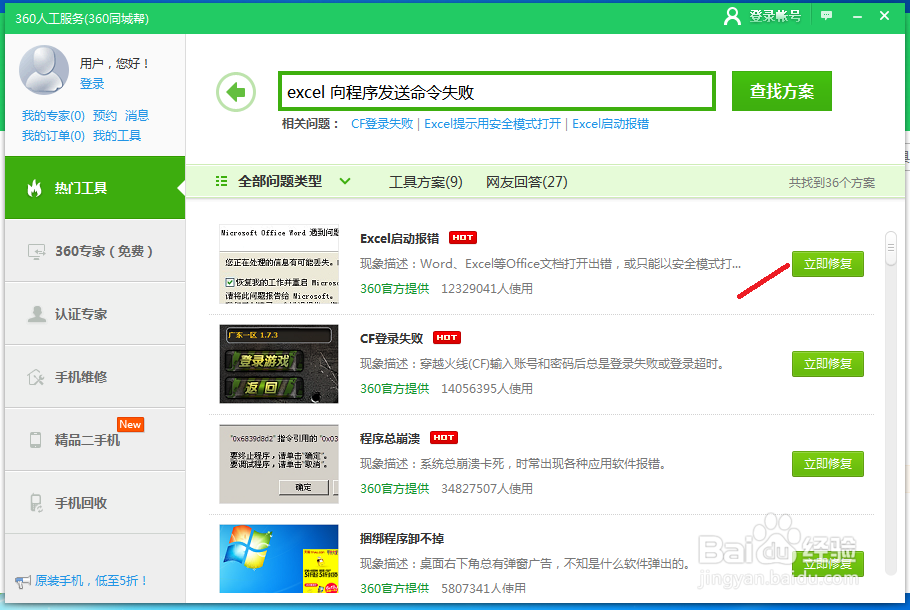
Task: Click the HOT badge next to CF登录失败
Action: [446, 337]
